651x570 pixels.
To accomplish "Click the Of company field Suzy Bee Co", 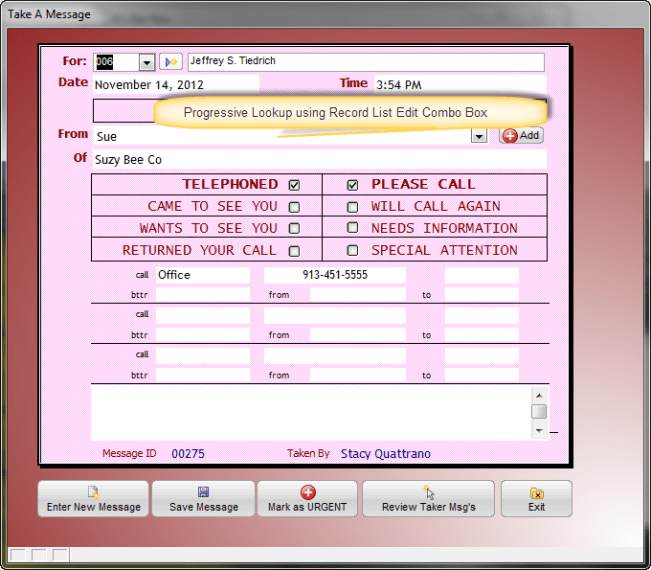I will (x=318, y=159).
